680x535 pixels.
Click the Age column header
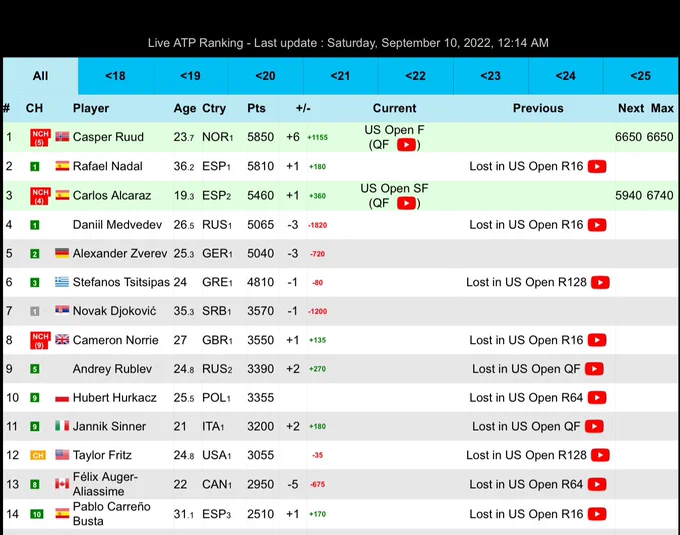coord(185,108)
